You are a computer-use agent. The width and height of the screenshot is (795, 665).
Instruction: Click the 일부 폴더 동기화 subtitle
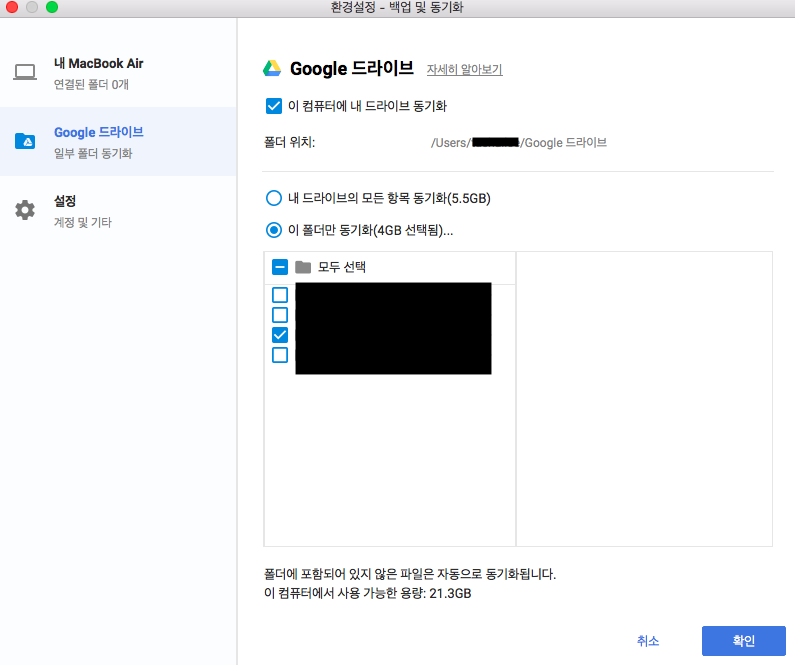(x=93, y=153)
